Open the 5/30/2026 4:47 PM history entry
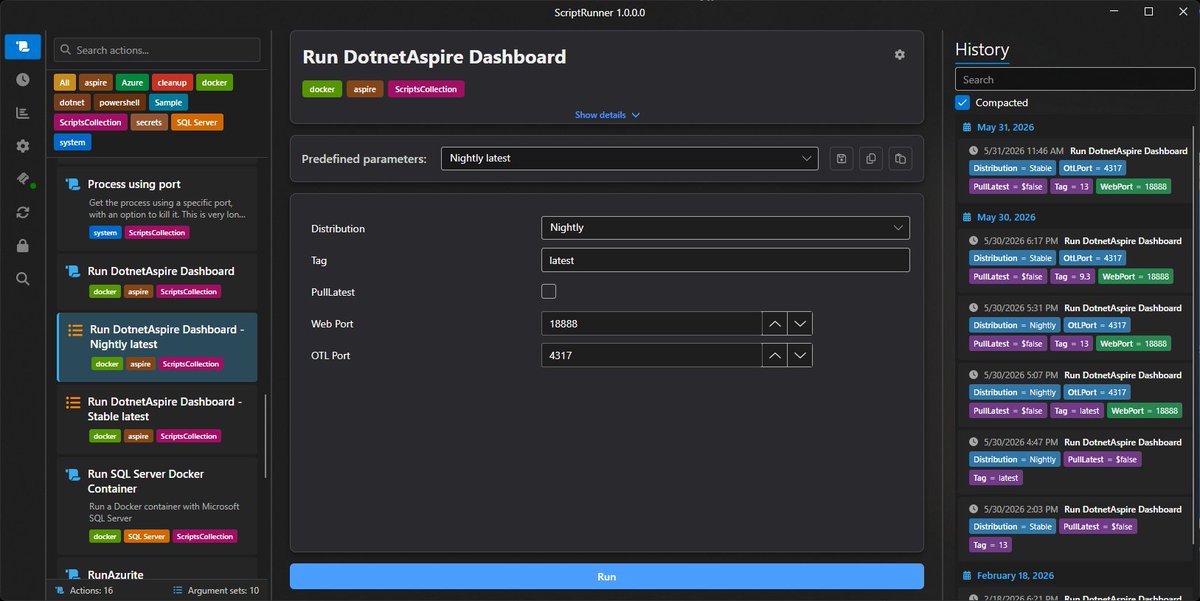1200x601 pixels. (x=1077, y=460)
